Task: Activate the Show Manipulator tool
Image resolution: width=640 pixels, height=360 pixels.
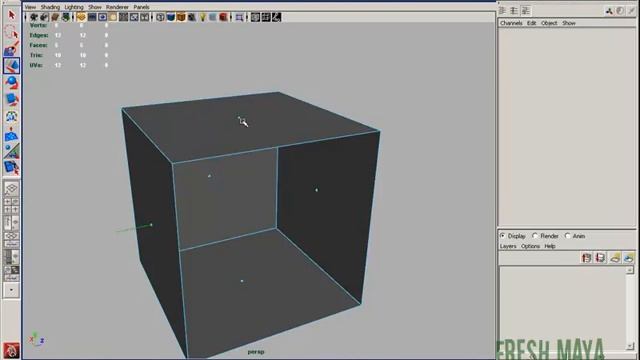Action: (11, 151)
